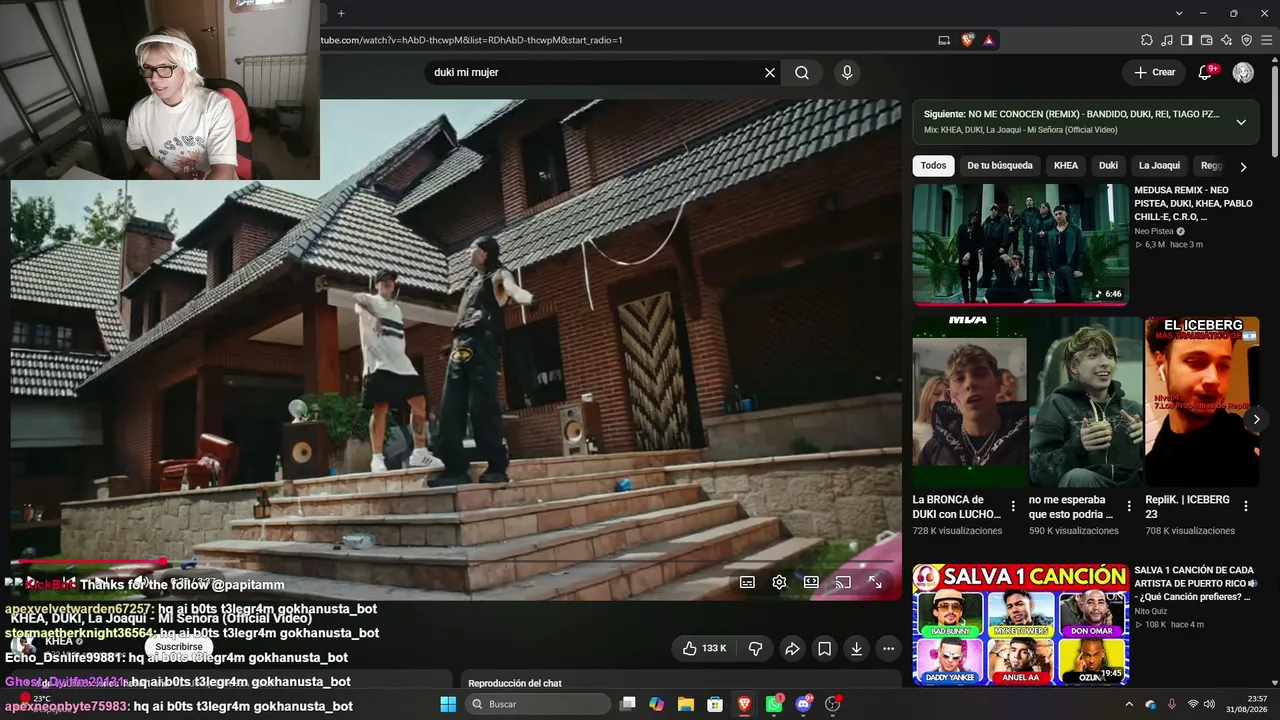Screen dimensions: 1280x720
Task: Open the YouTube account avatar menu
Action: click(1243, 72)
